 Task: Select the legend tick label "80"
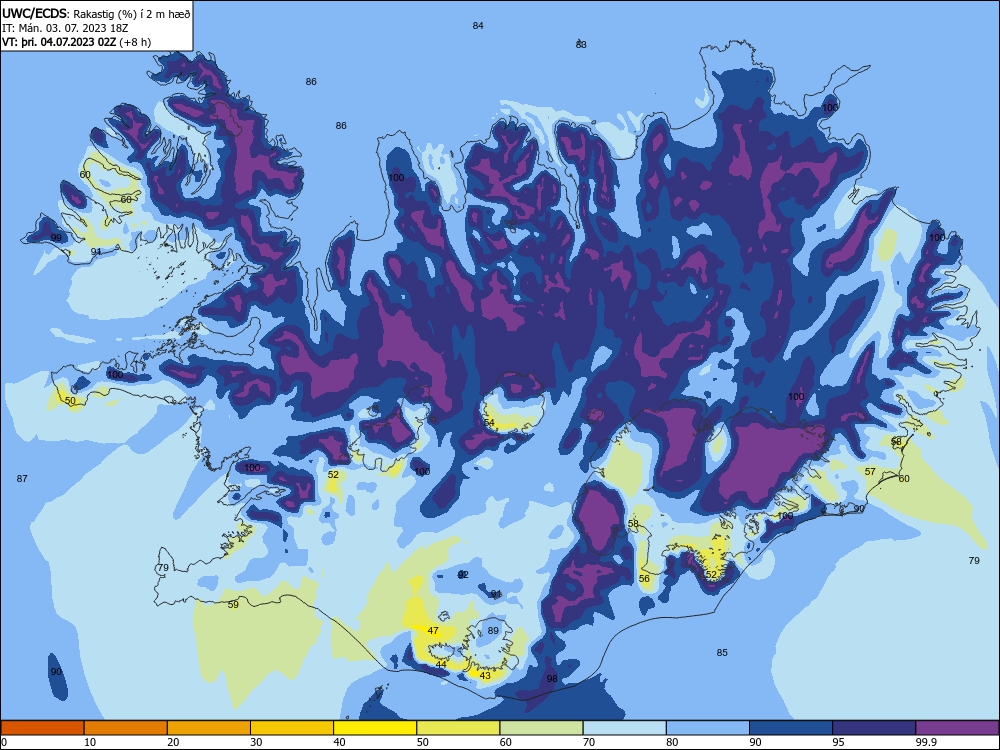coord(672,742)
